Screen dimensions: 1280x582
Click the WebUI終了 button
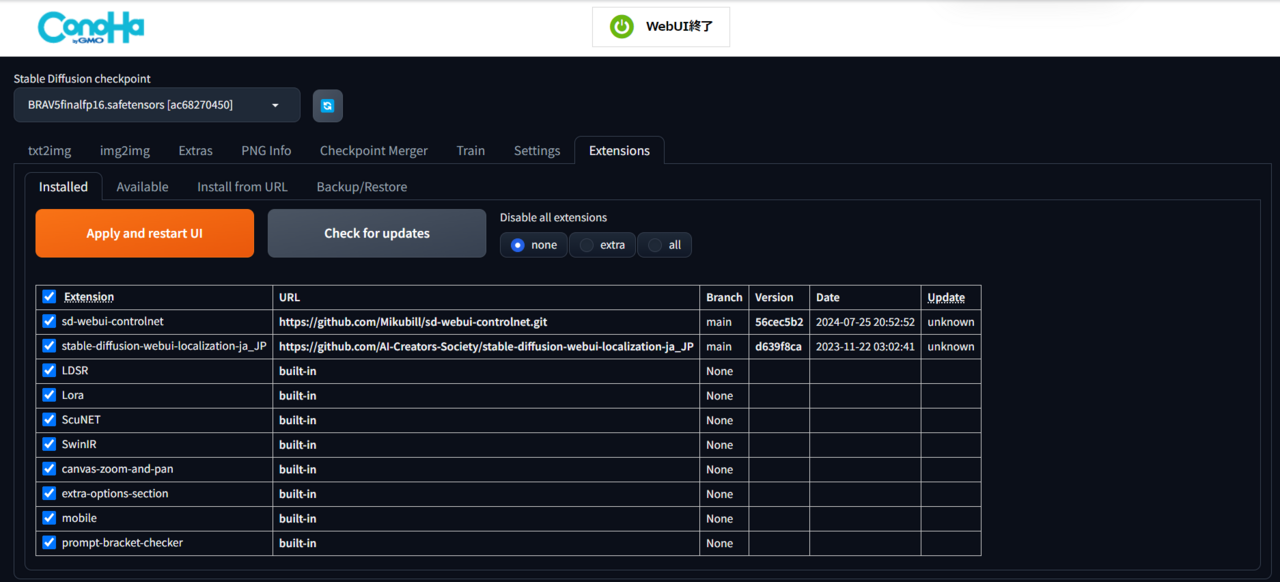[x=661, y=27]
